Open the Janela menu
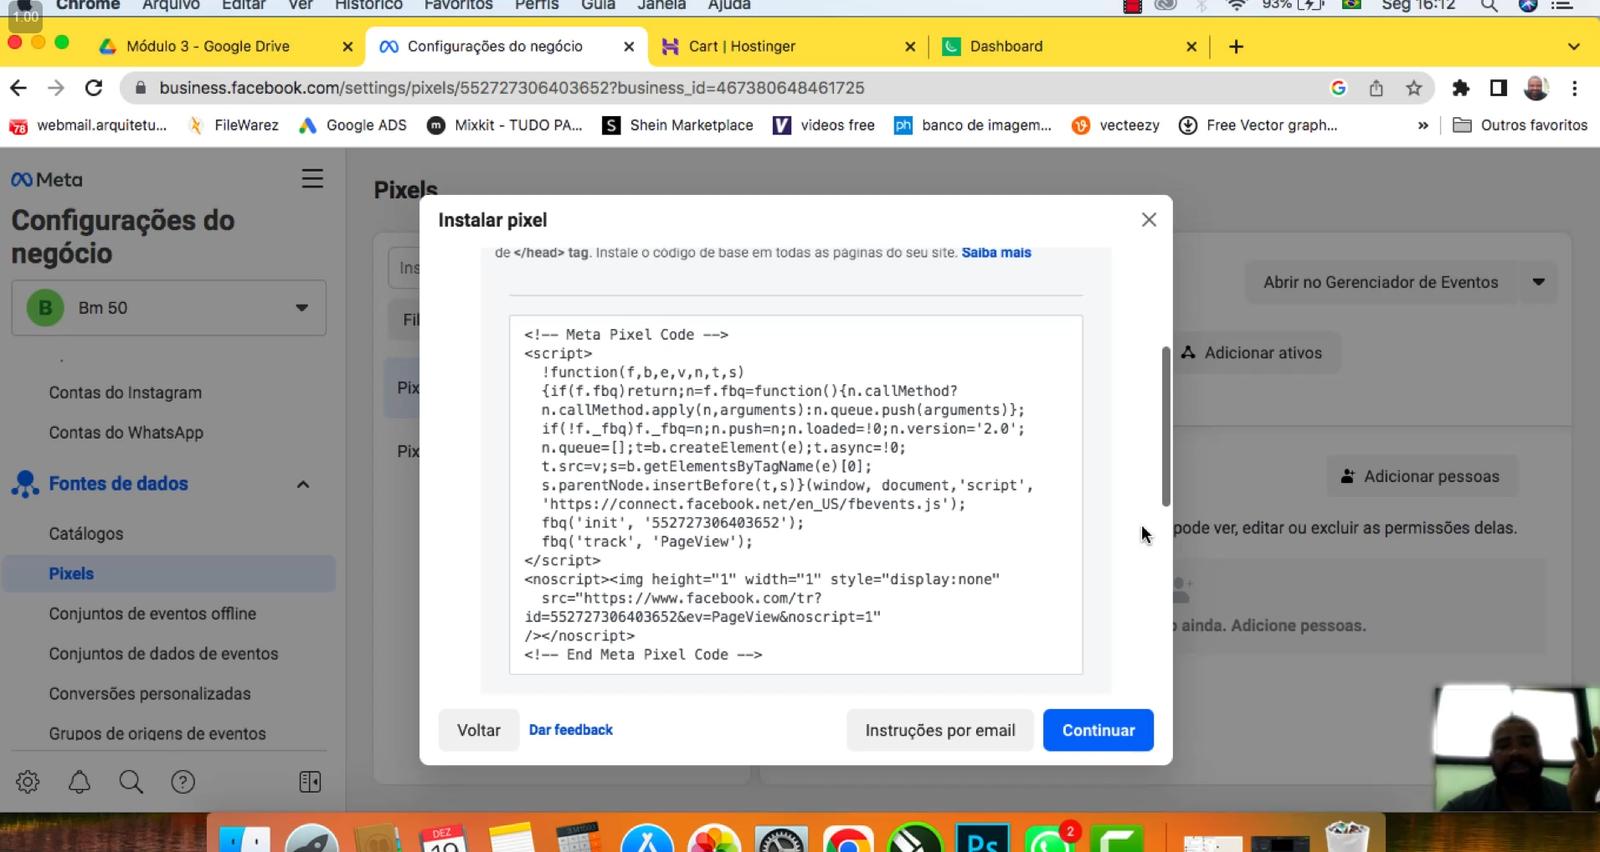This screenshot has height=852, width=1600. pos(662,5)
